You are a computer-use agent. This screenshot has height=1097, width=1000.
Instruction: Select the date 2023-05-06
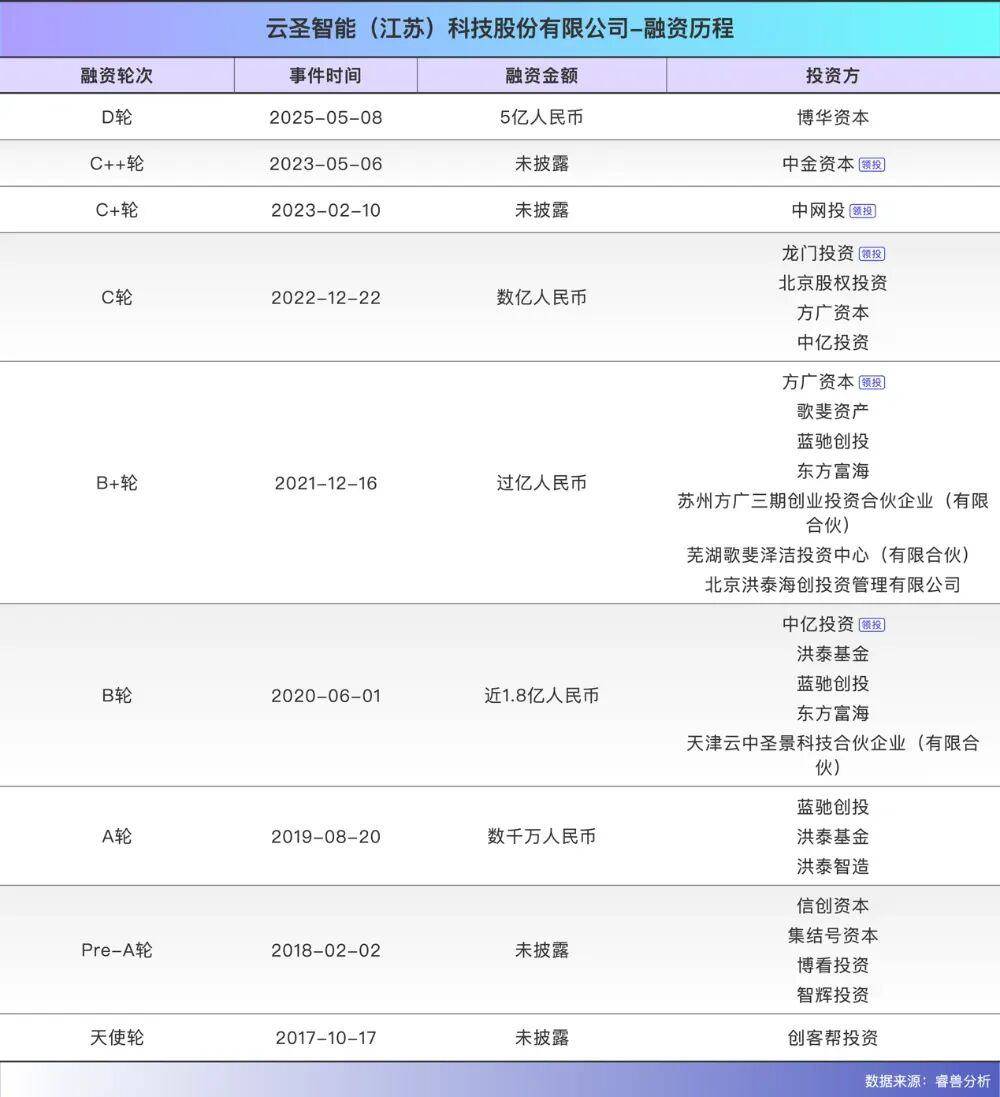point(326,164)
